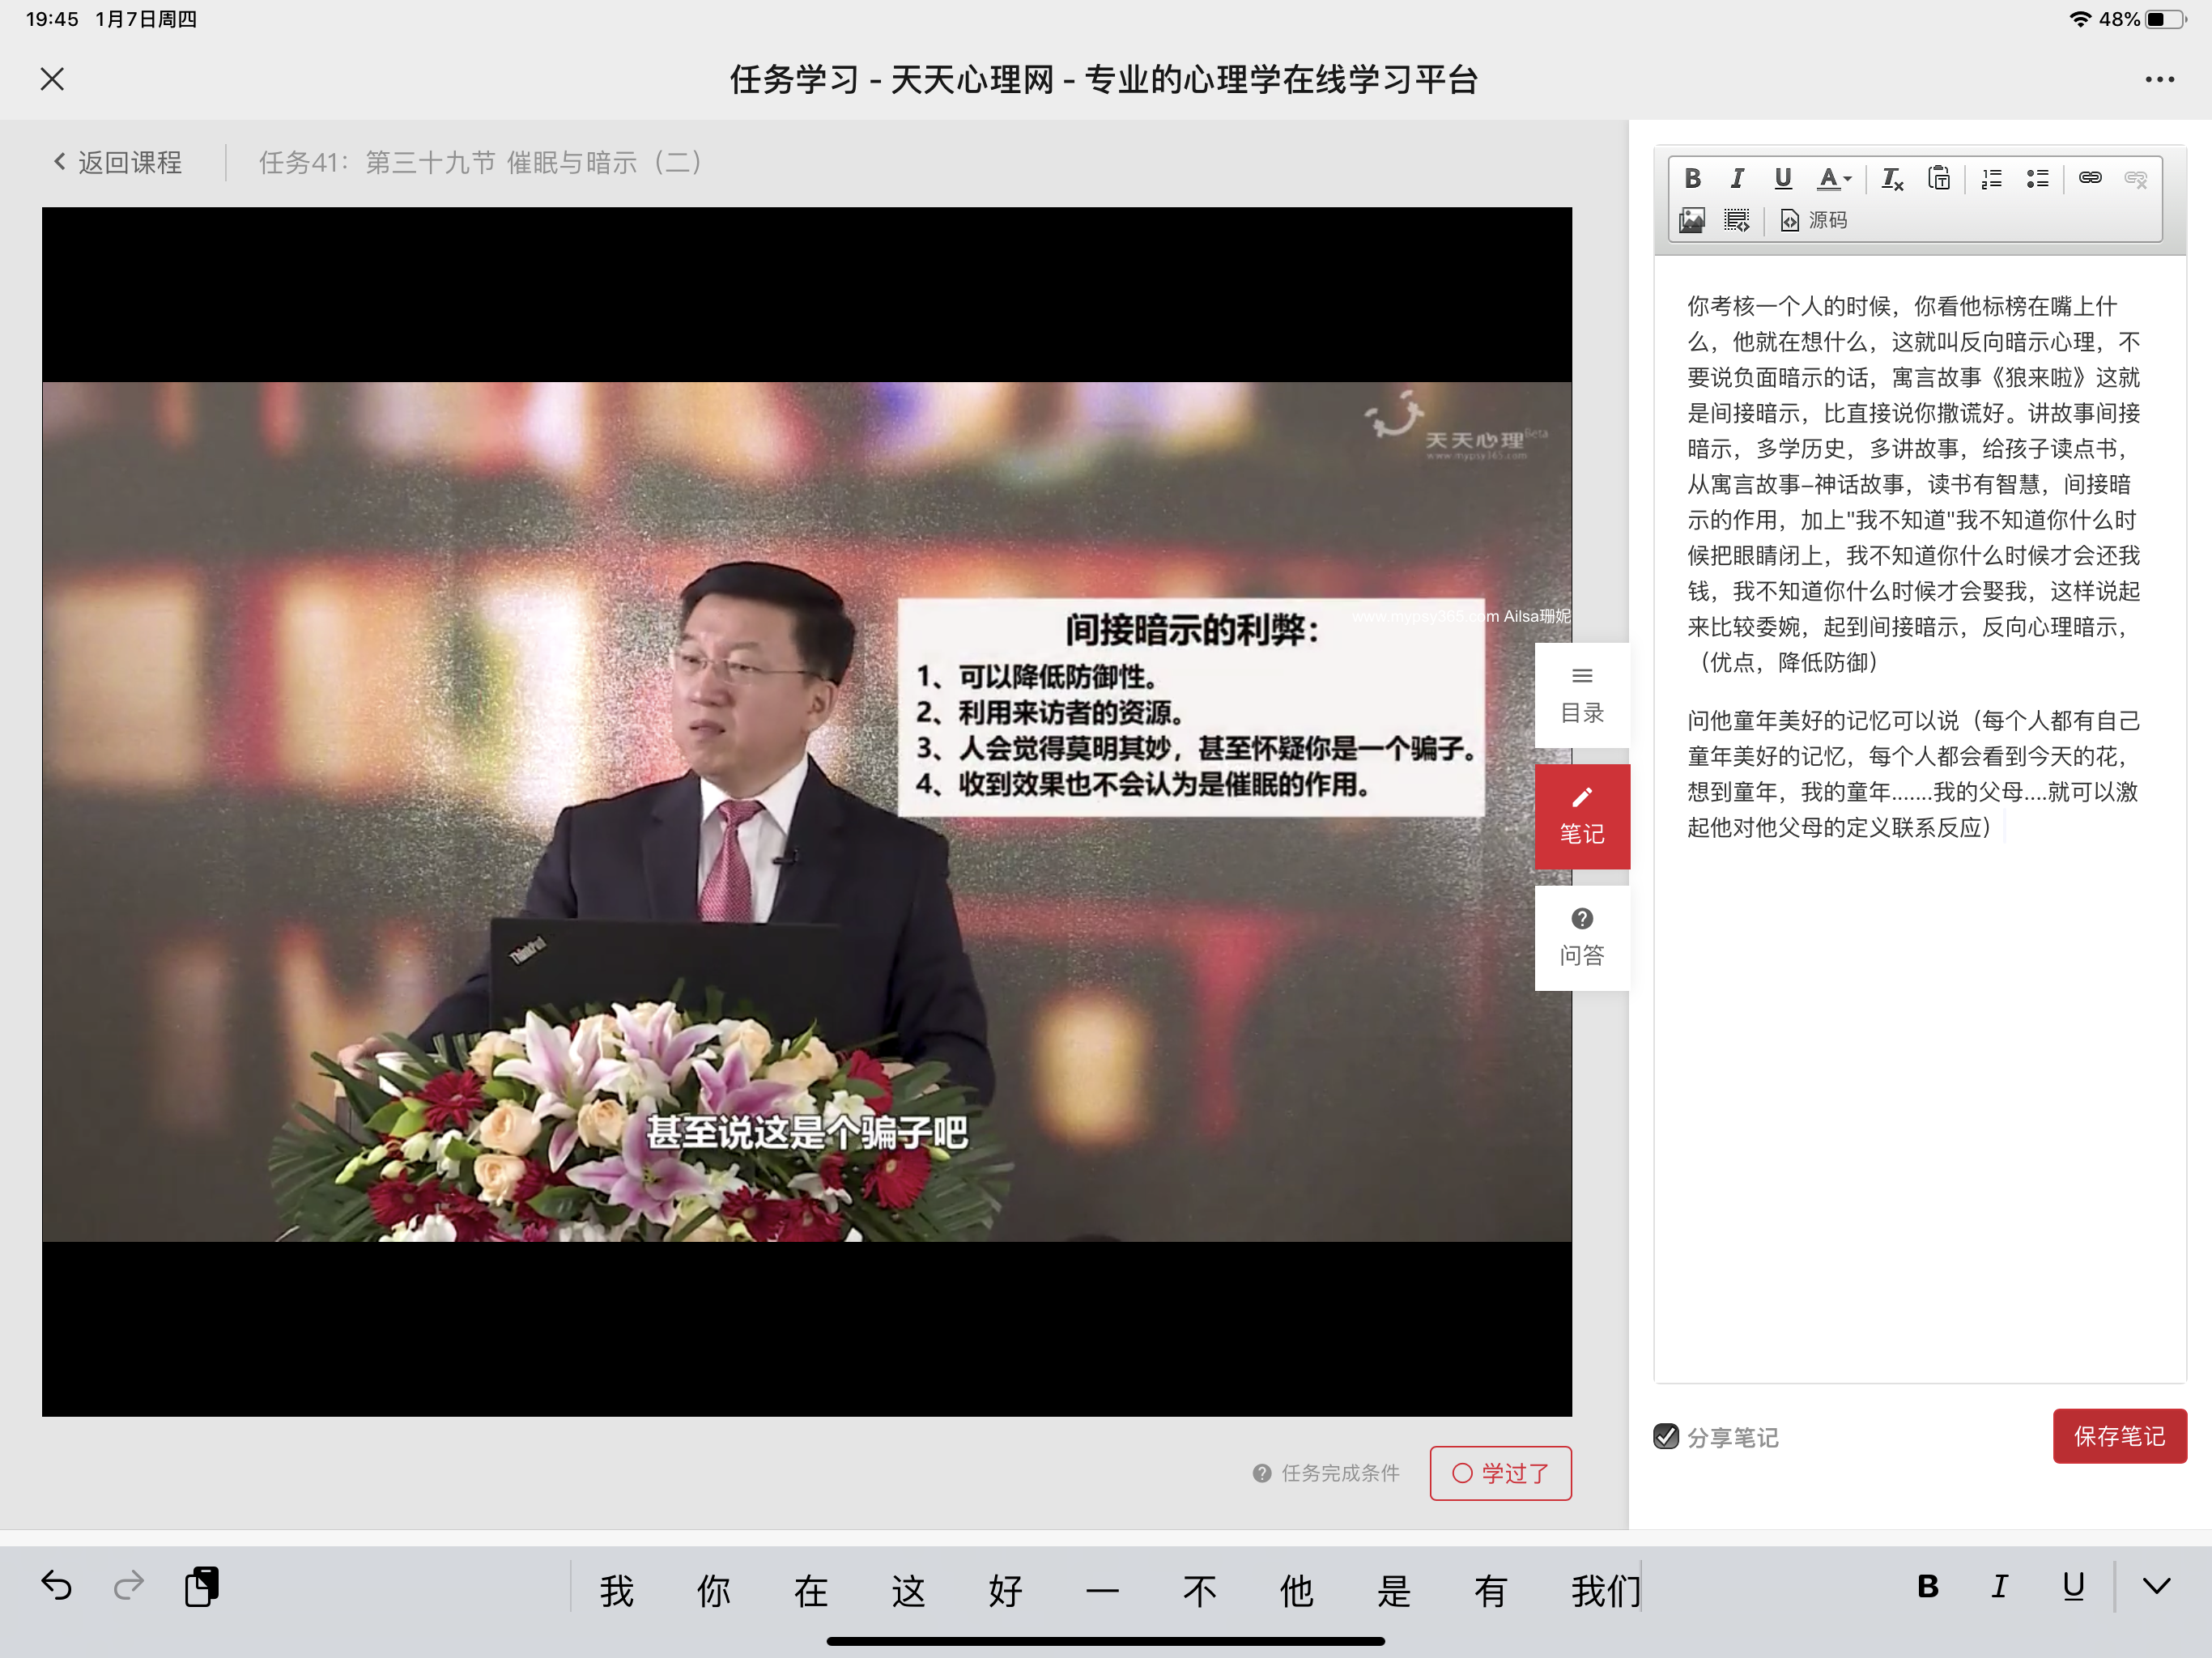Redo using the keyboard bar arrow
The height and width of the screenshot is (1658, 2212).
click(x=129, y=1586)
